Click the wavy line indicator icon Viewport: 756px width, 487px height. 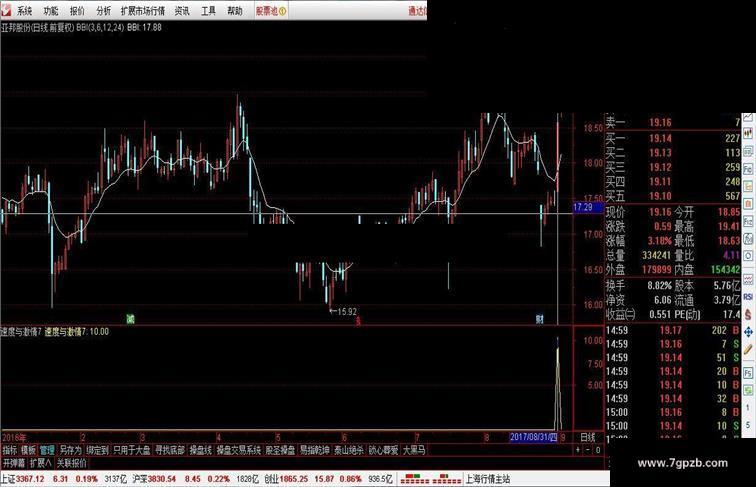pos(748,279)
